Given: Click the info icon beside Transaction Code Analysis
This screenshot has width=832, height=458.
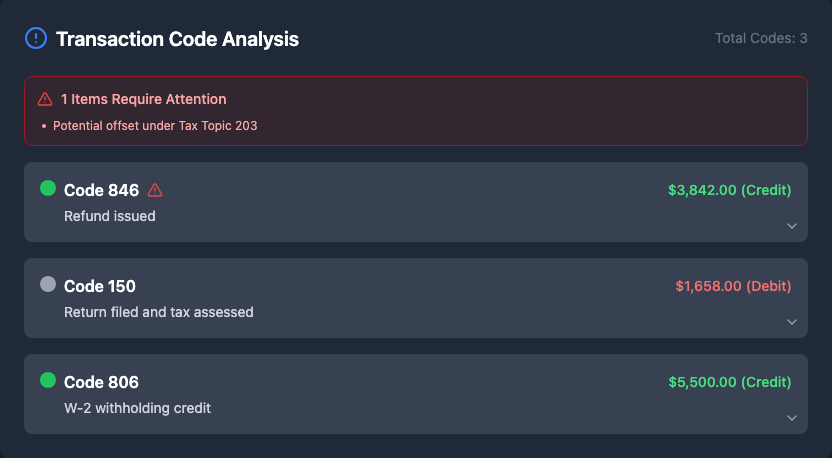Looking at the screenshot, I should coord(36,39).
